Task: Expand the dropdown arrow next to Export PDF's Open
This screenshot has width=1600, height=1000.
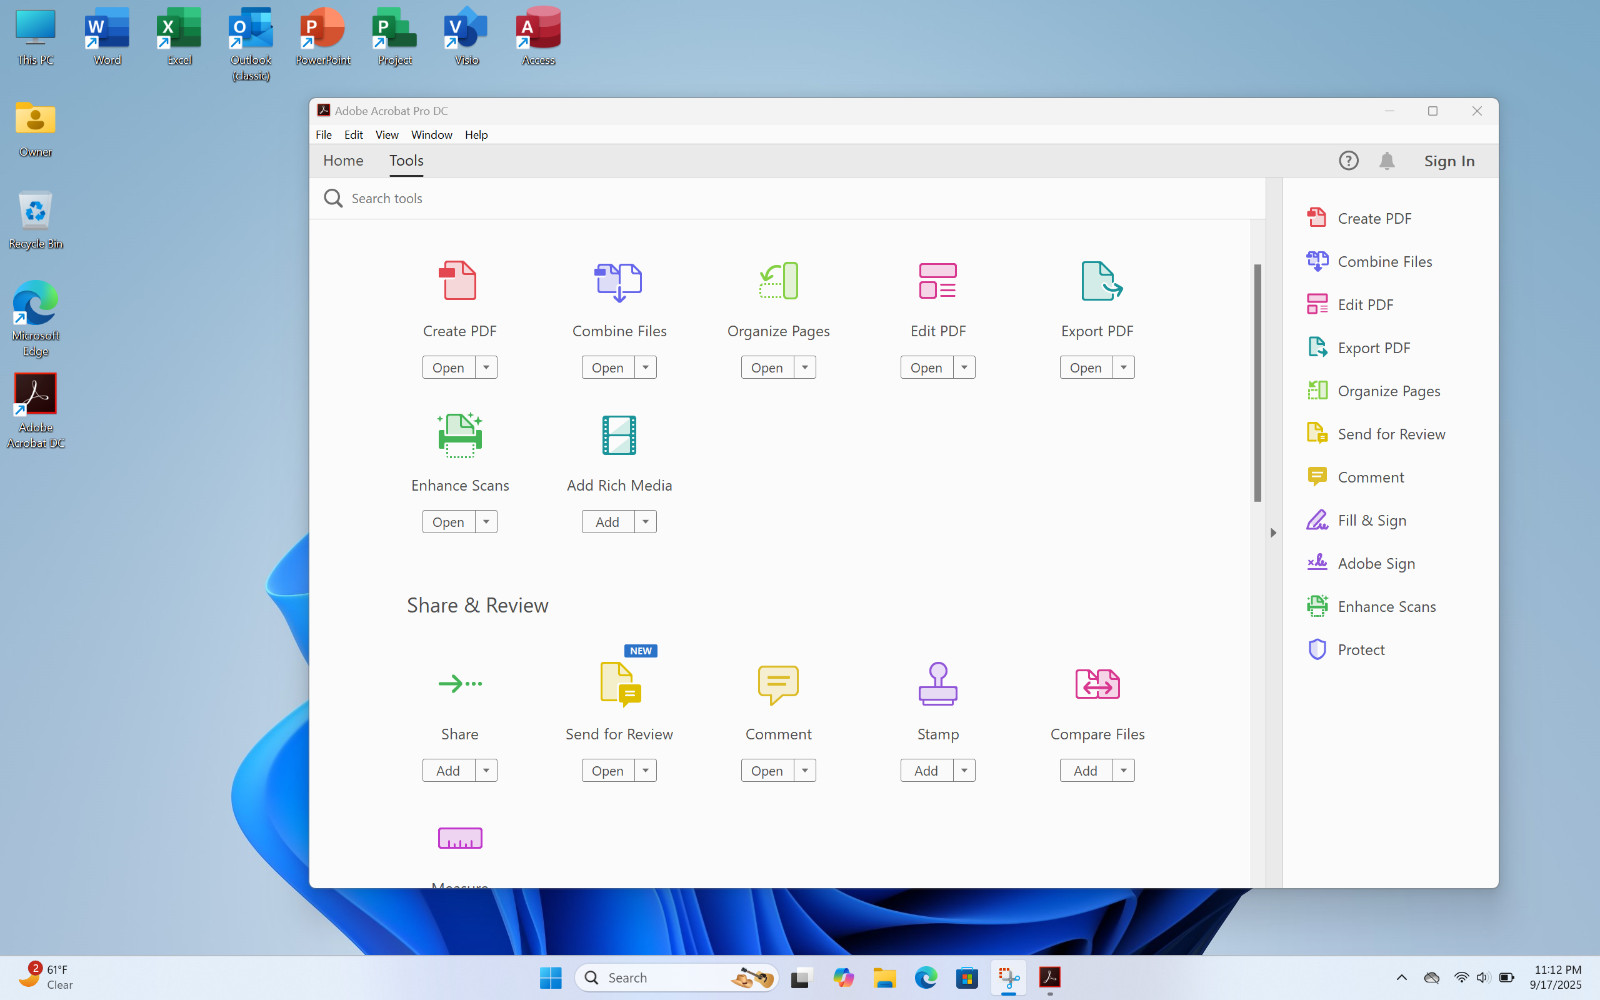Action: (x=1124, y=368)
